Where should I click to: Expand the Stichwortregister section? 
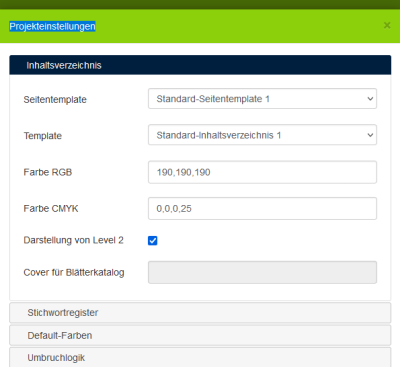coord(200,313)
